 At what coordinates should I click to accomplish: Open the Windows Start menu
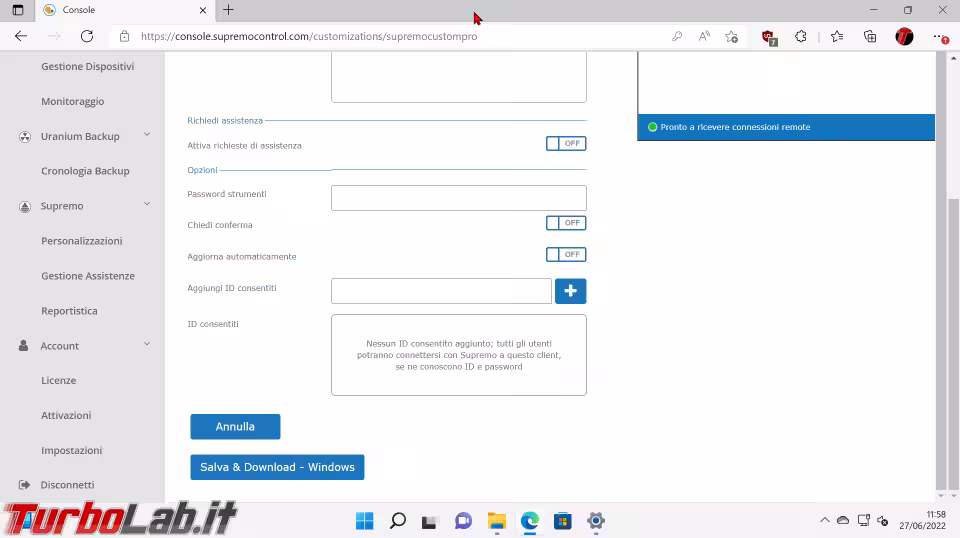click(365, 521)
